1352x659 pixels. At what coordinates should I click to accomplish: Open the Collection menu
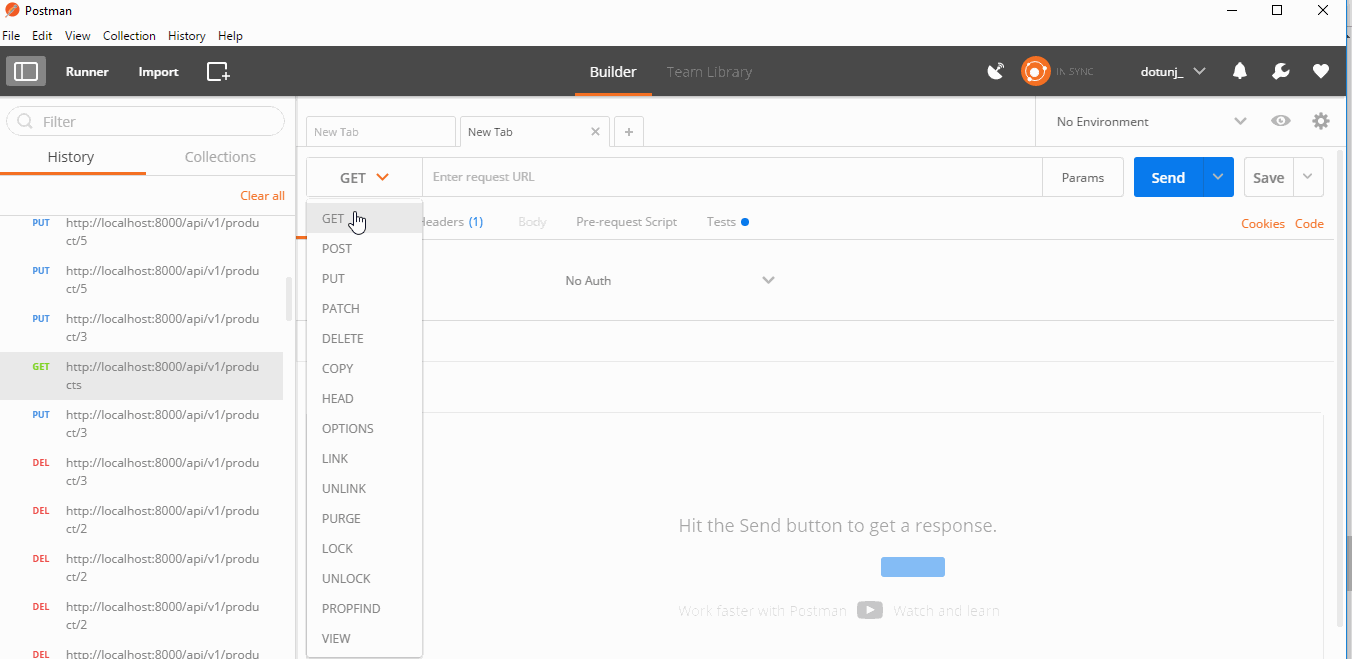click(x=129, y=36)
